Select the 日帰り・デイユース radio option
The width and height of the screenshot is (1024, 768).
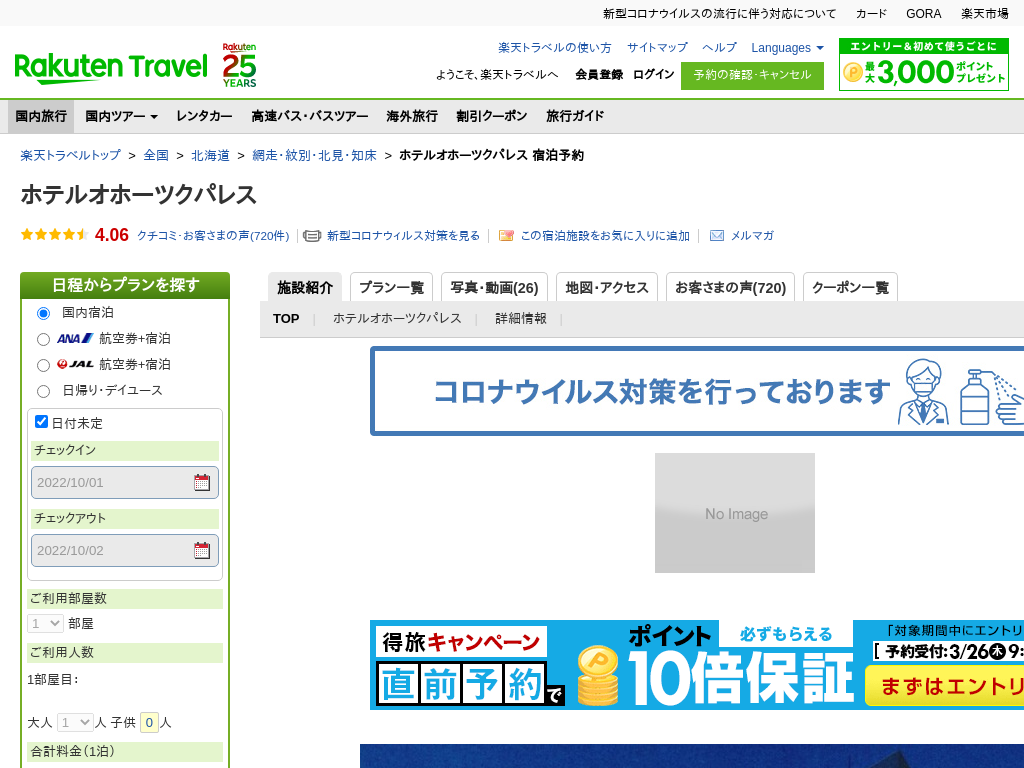[43, 391]
